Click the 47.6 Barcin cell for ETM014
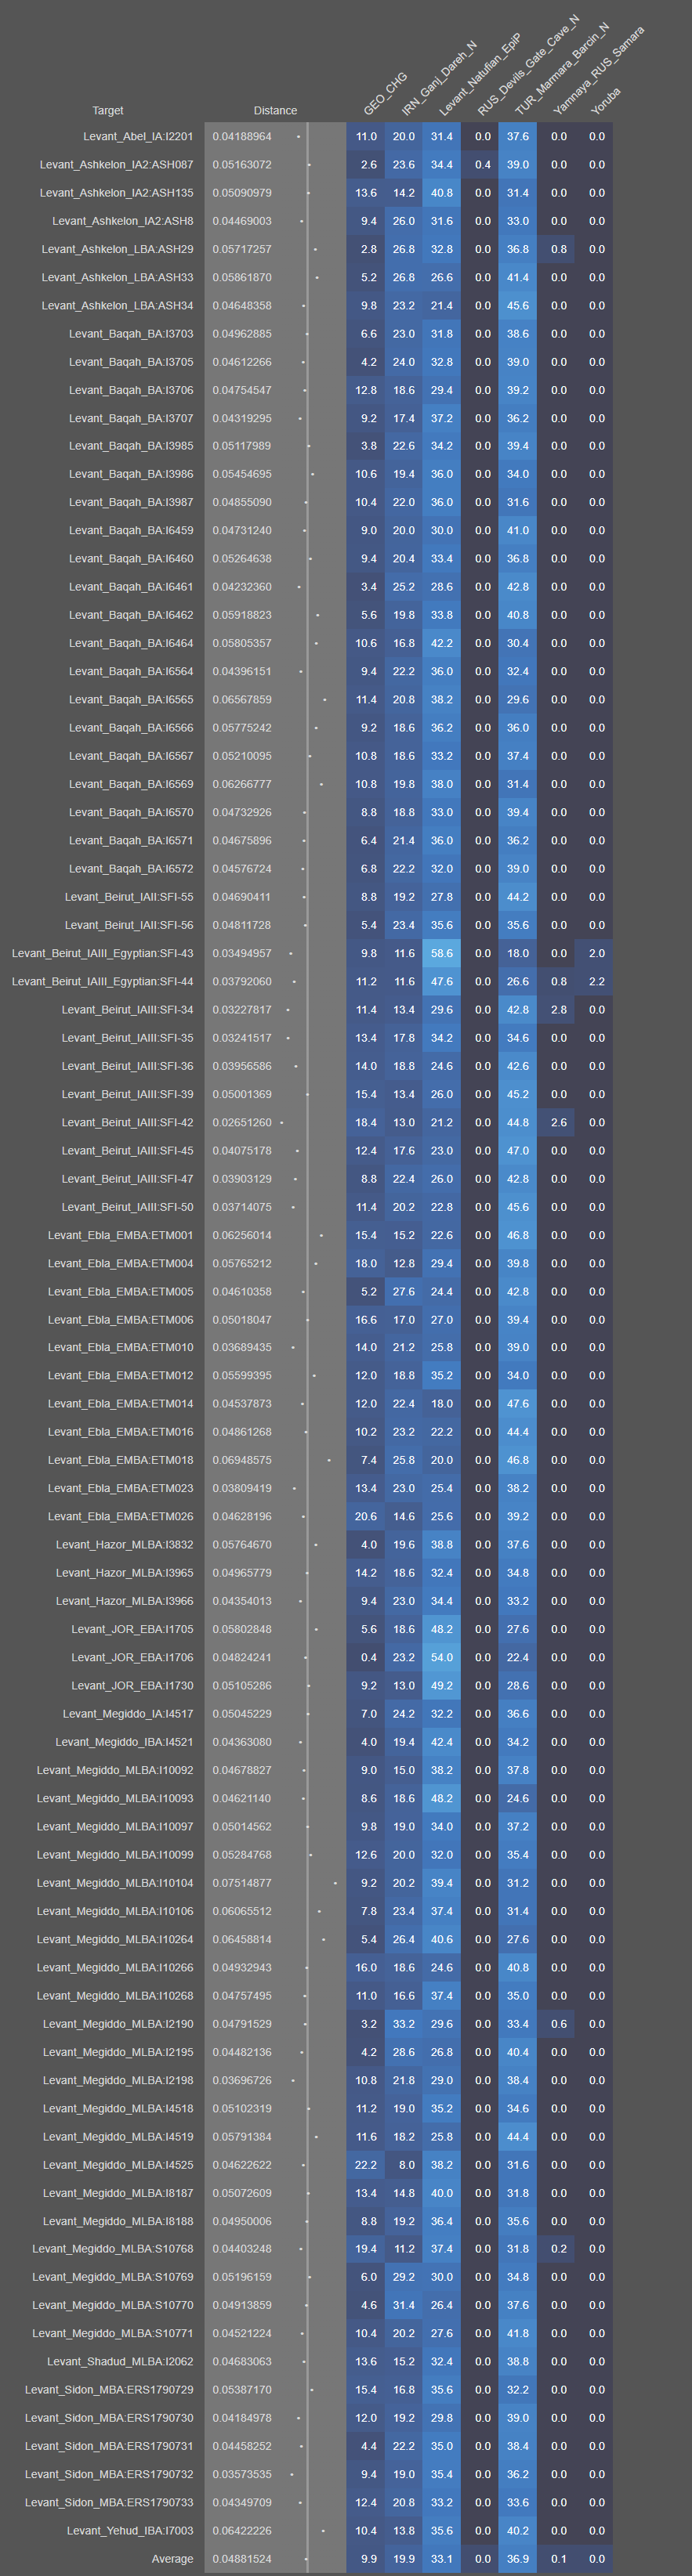Screen dimensions: 692x2576 coord(518,1404)
